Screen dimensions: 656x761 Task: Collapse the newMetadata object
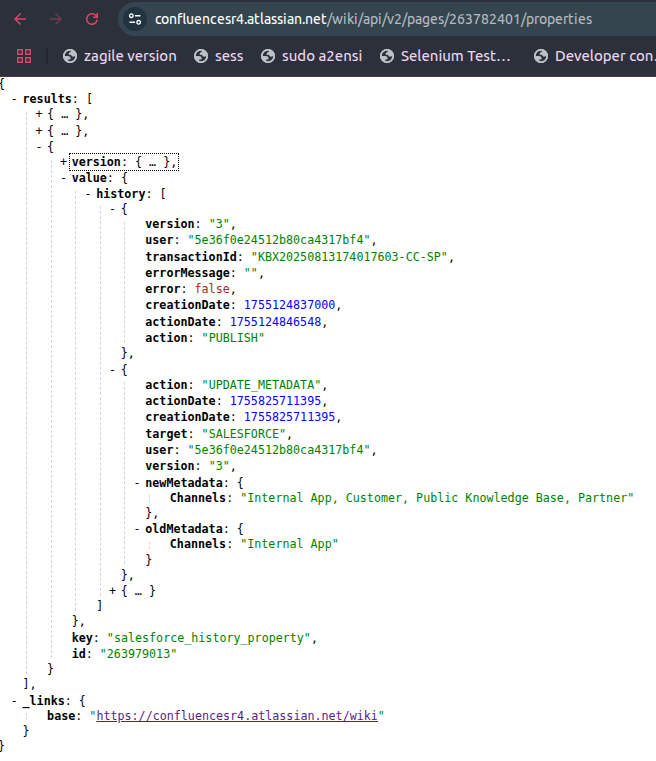click(137, 482)
